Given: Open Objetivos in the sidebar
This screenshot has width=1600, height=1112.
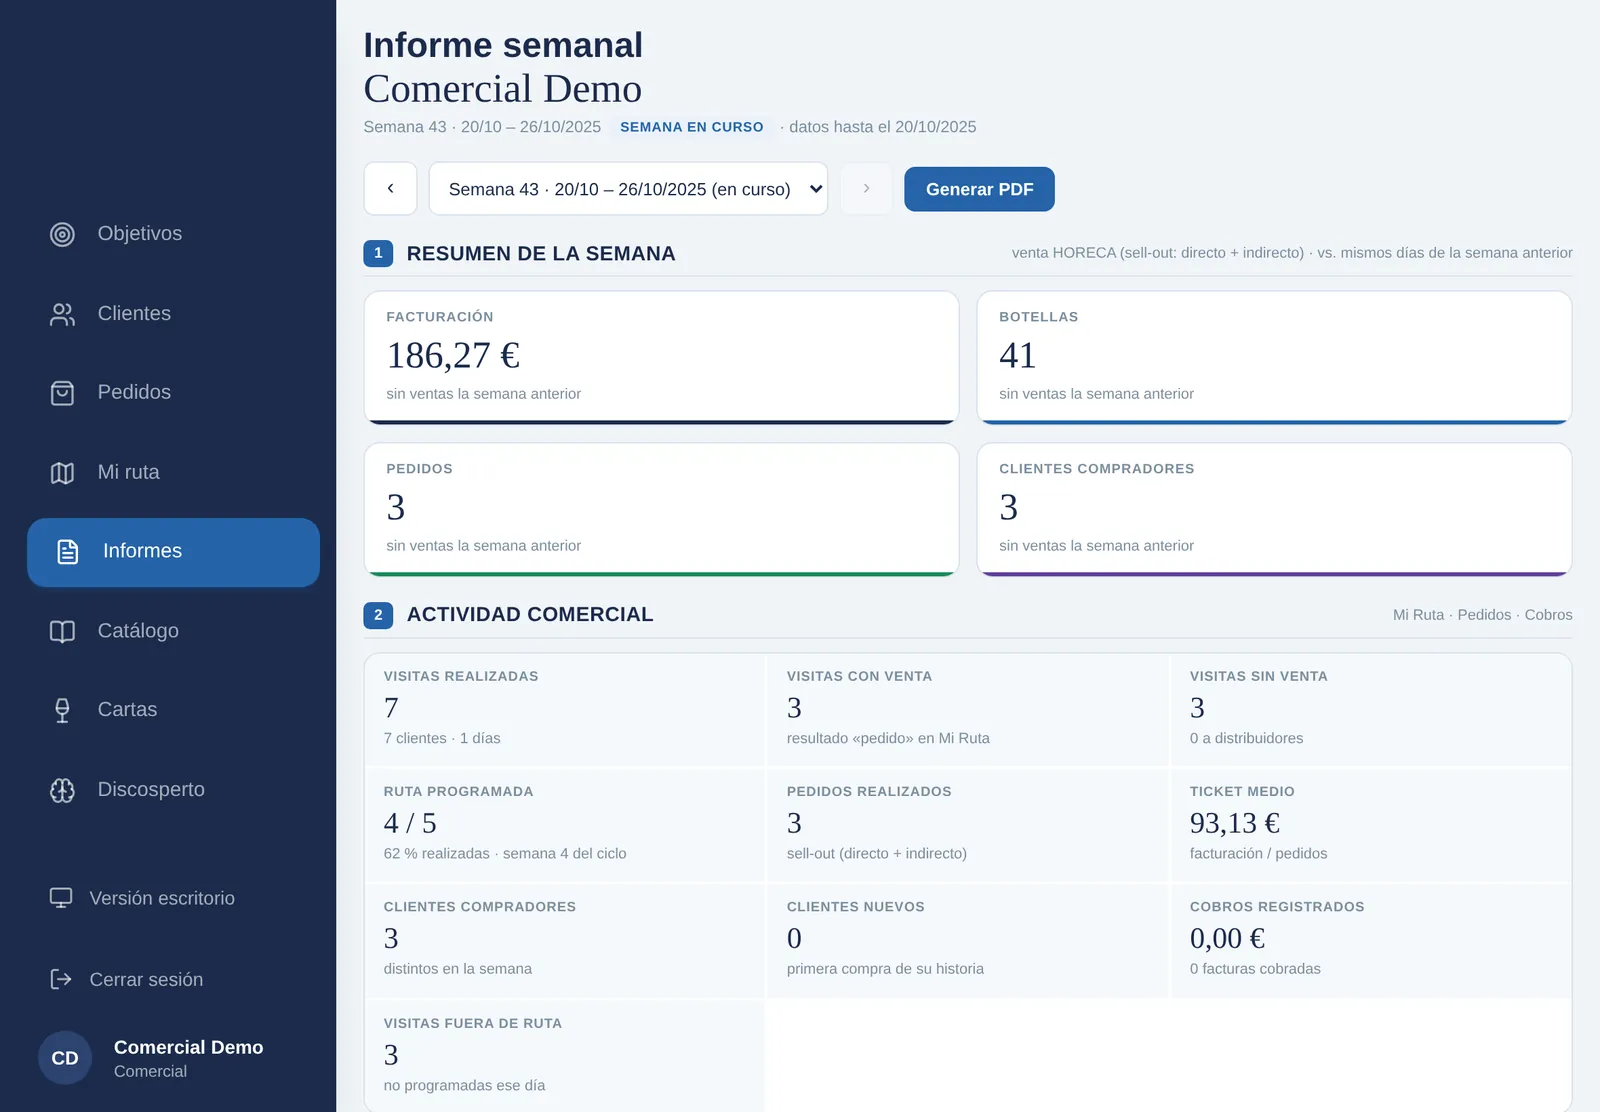Looking at the screenshot, I should 173,234.
